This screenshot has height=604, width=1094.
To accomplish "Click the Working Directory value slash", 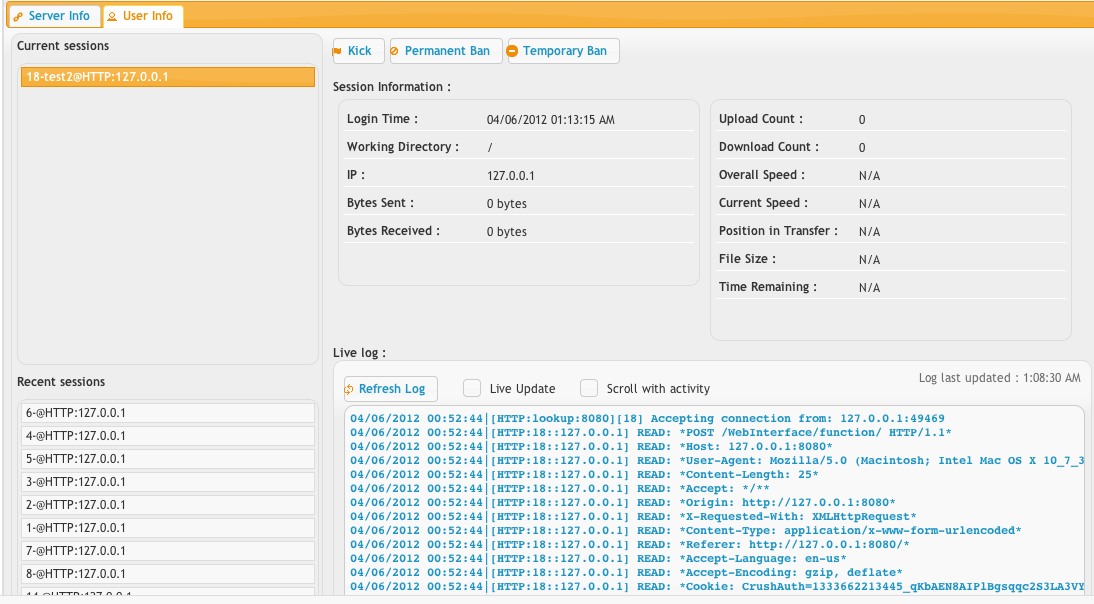I will pos(490,148).
